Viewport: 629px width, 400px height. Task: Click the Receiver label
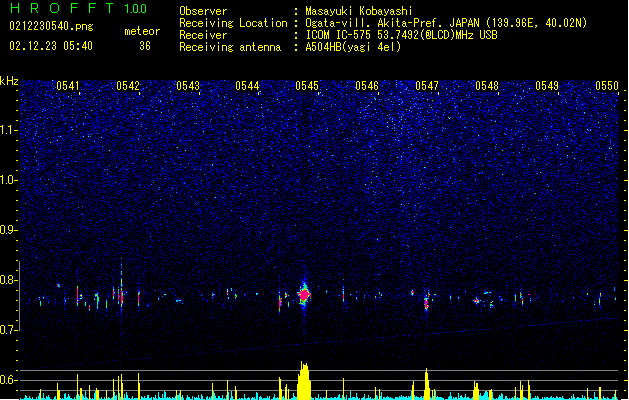203,35
